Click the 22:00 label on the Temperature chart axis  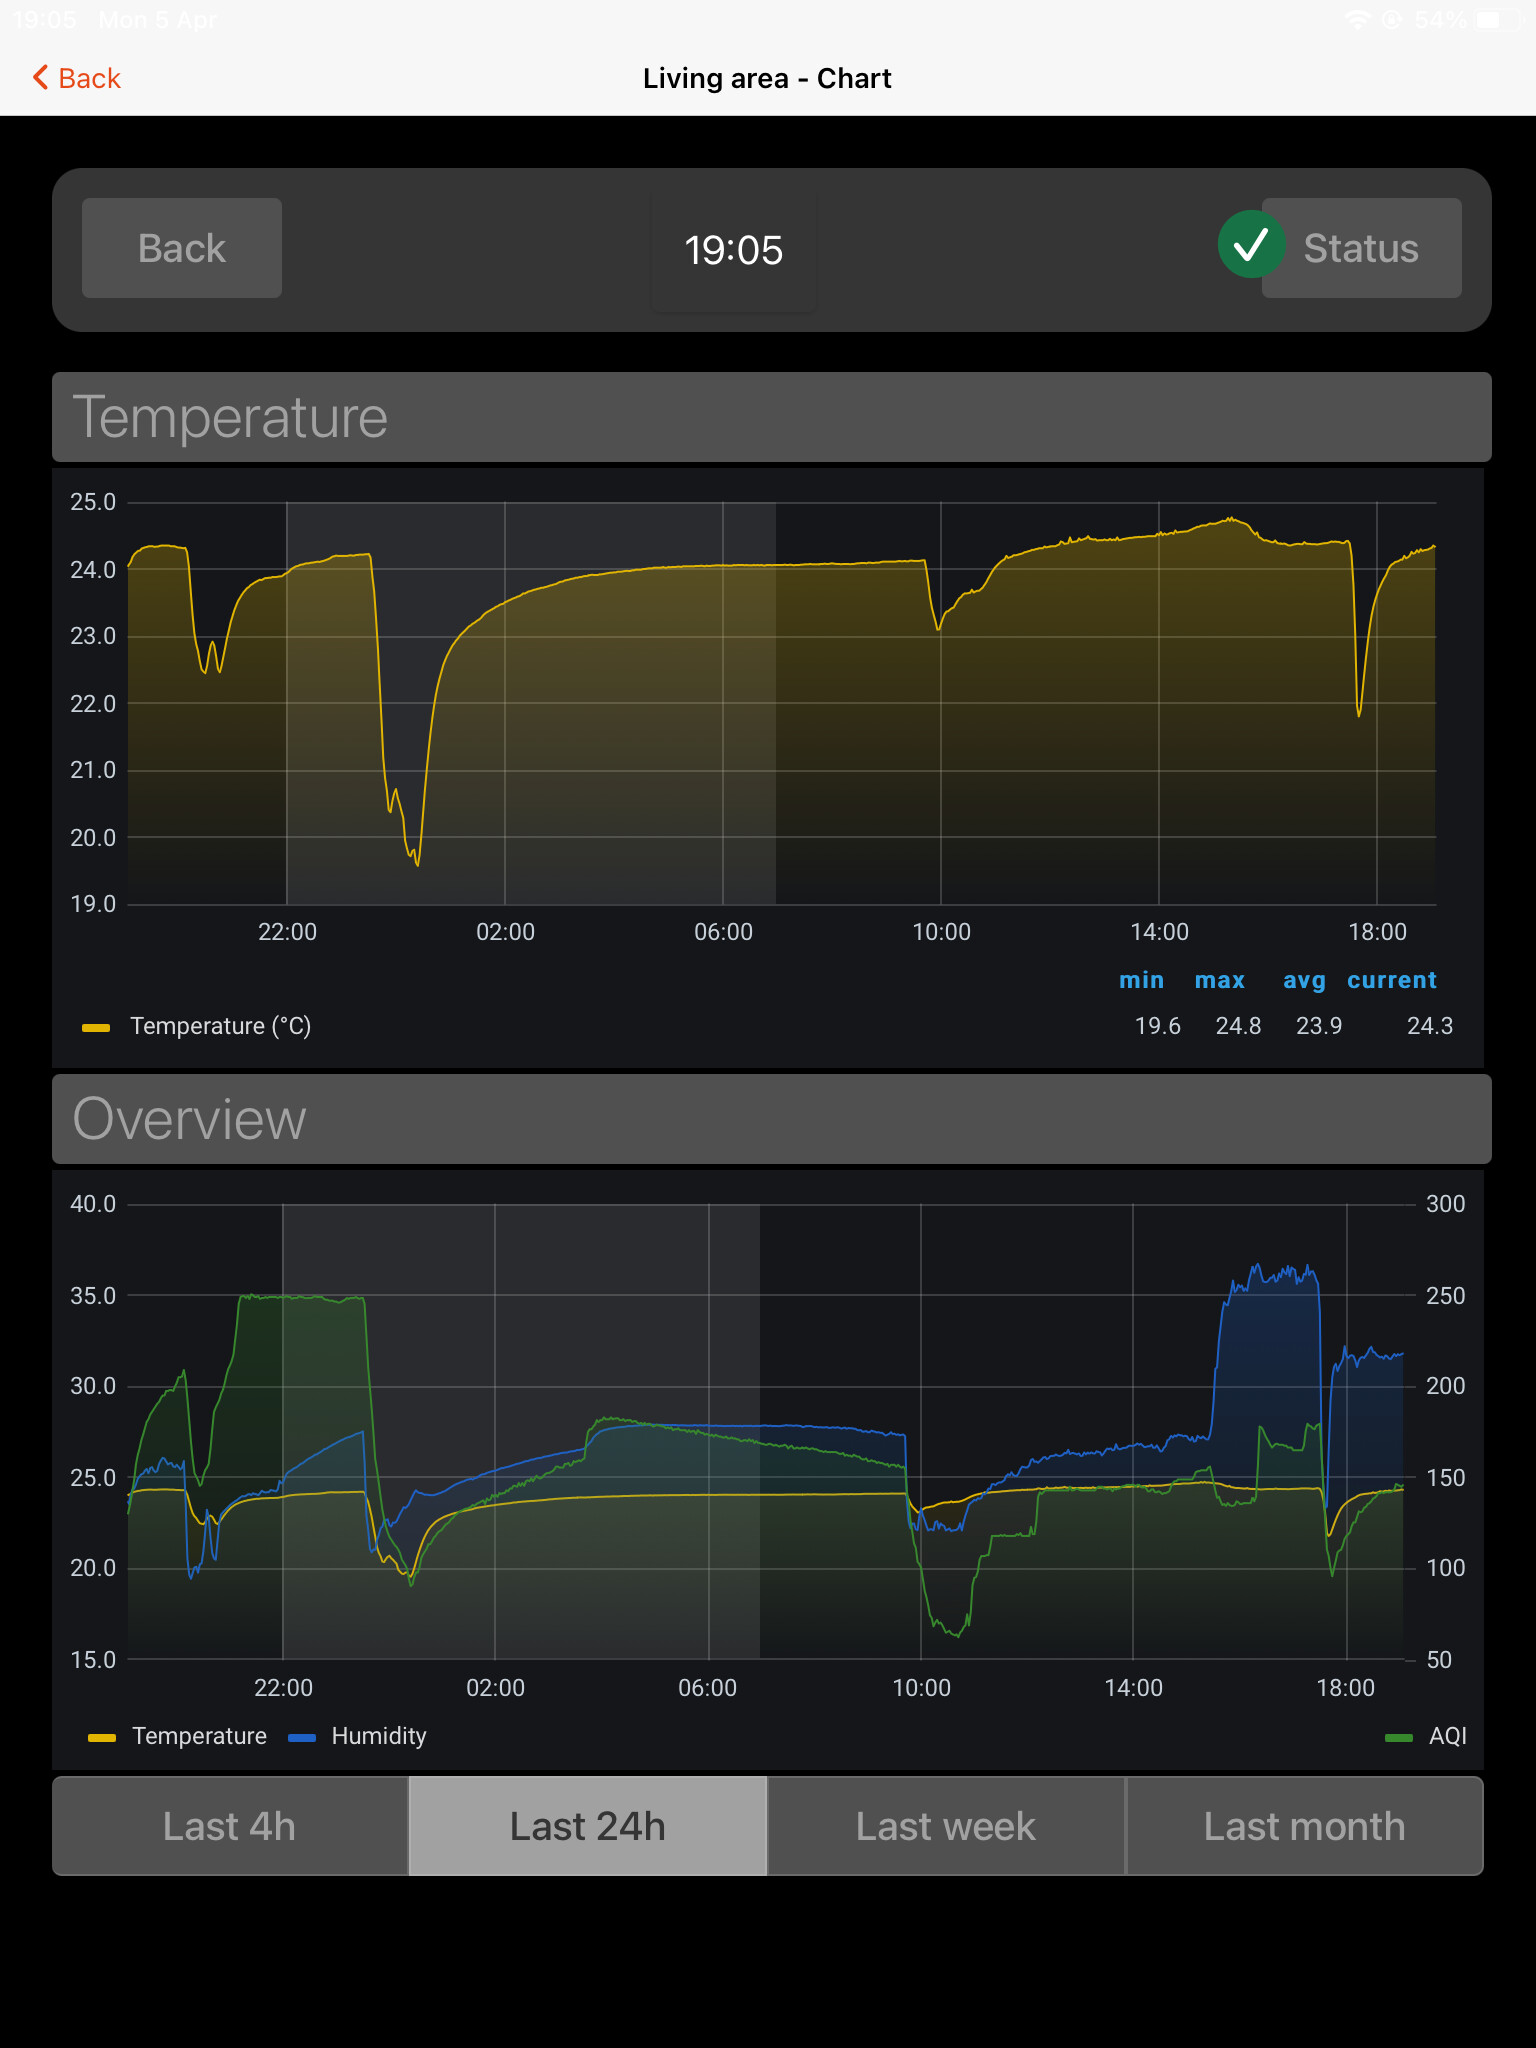pos(287,932)
